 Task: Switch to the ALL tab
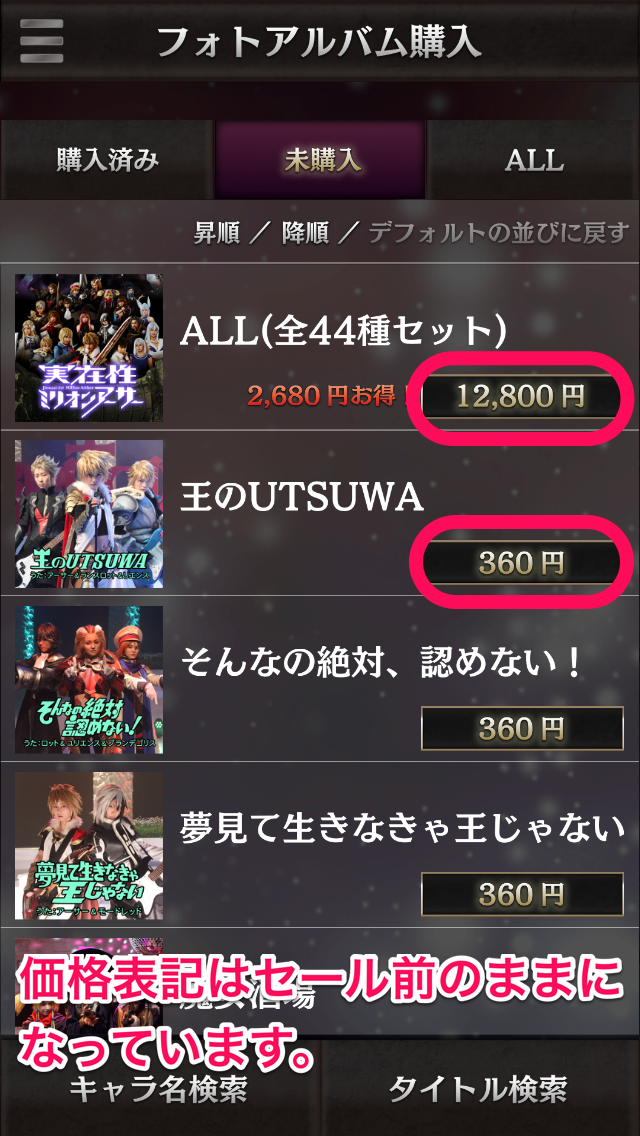tap(533, 160)
